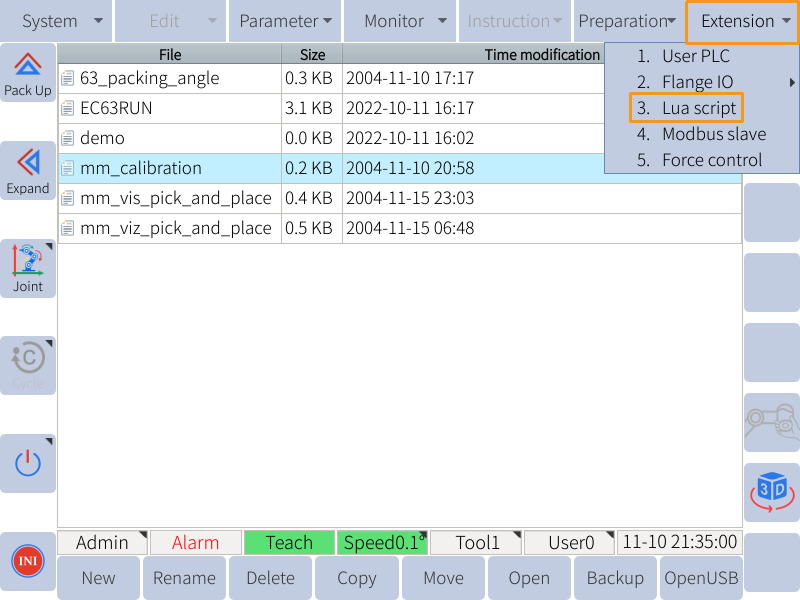This screenshot has height=600, width=800.
Task: Select the mm_vis_pick_and_place file name
Action: 176,198
